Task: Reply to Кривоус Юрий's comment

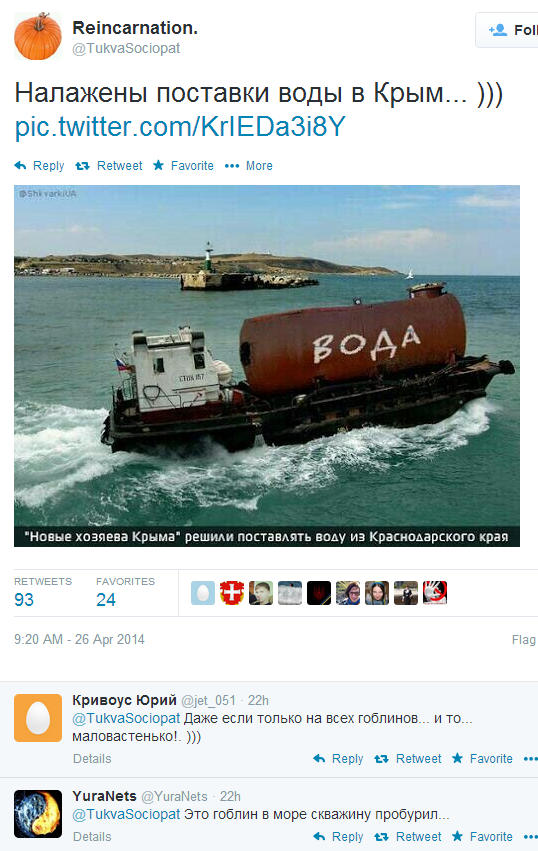Action: click(x=338, y=759)
